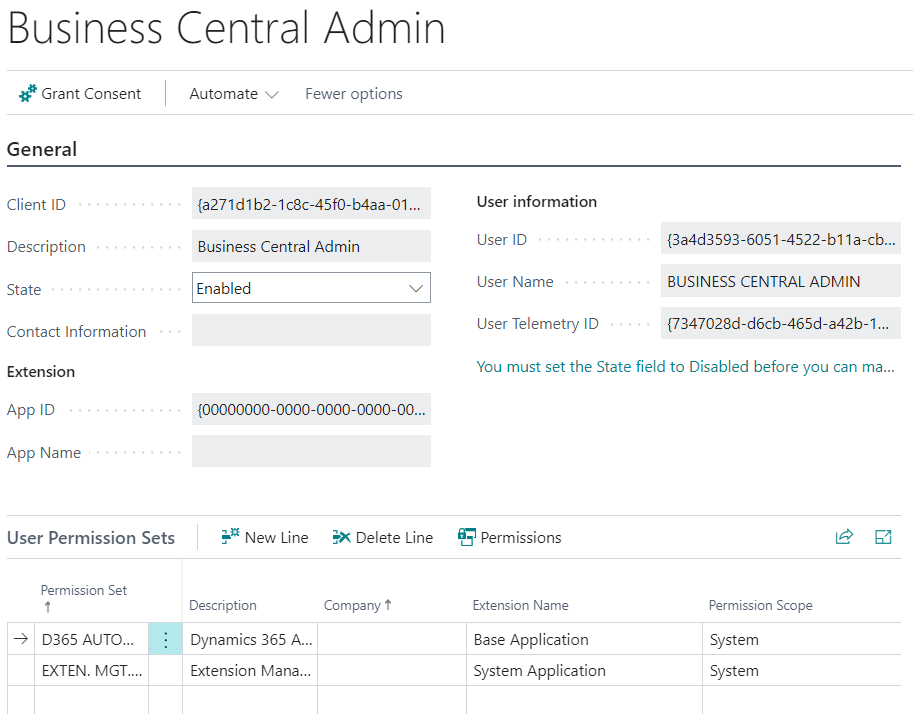Viewport: 913px width, 714px height.
Task: Click the share icon in User Permission Sets
Action: (x=844, y=537)
